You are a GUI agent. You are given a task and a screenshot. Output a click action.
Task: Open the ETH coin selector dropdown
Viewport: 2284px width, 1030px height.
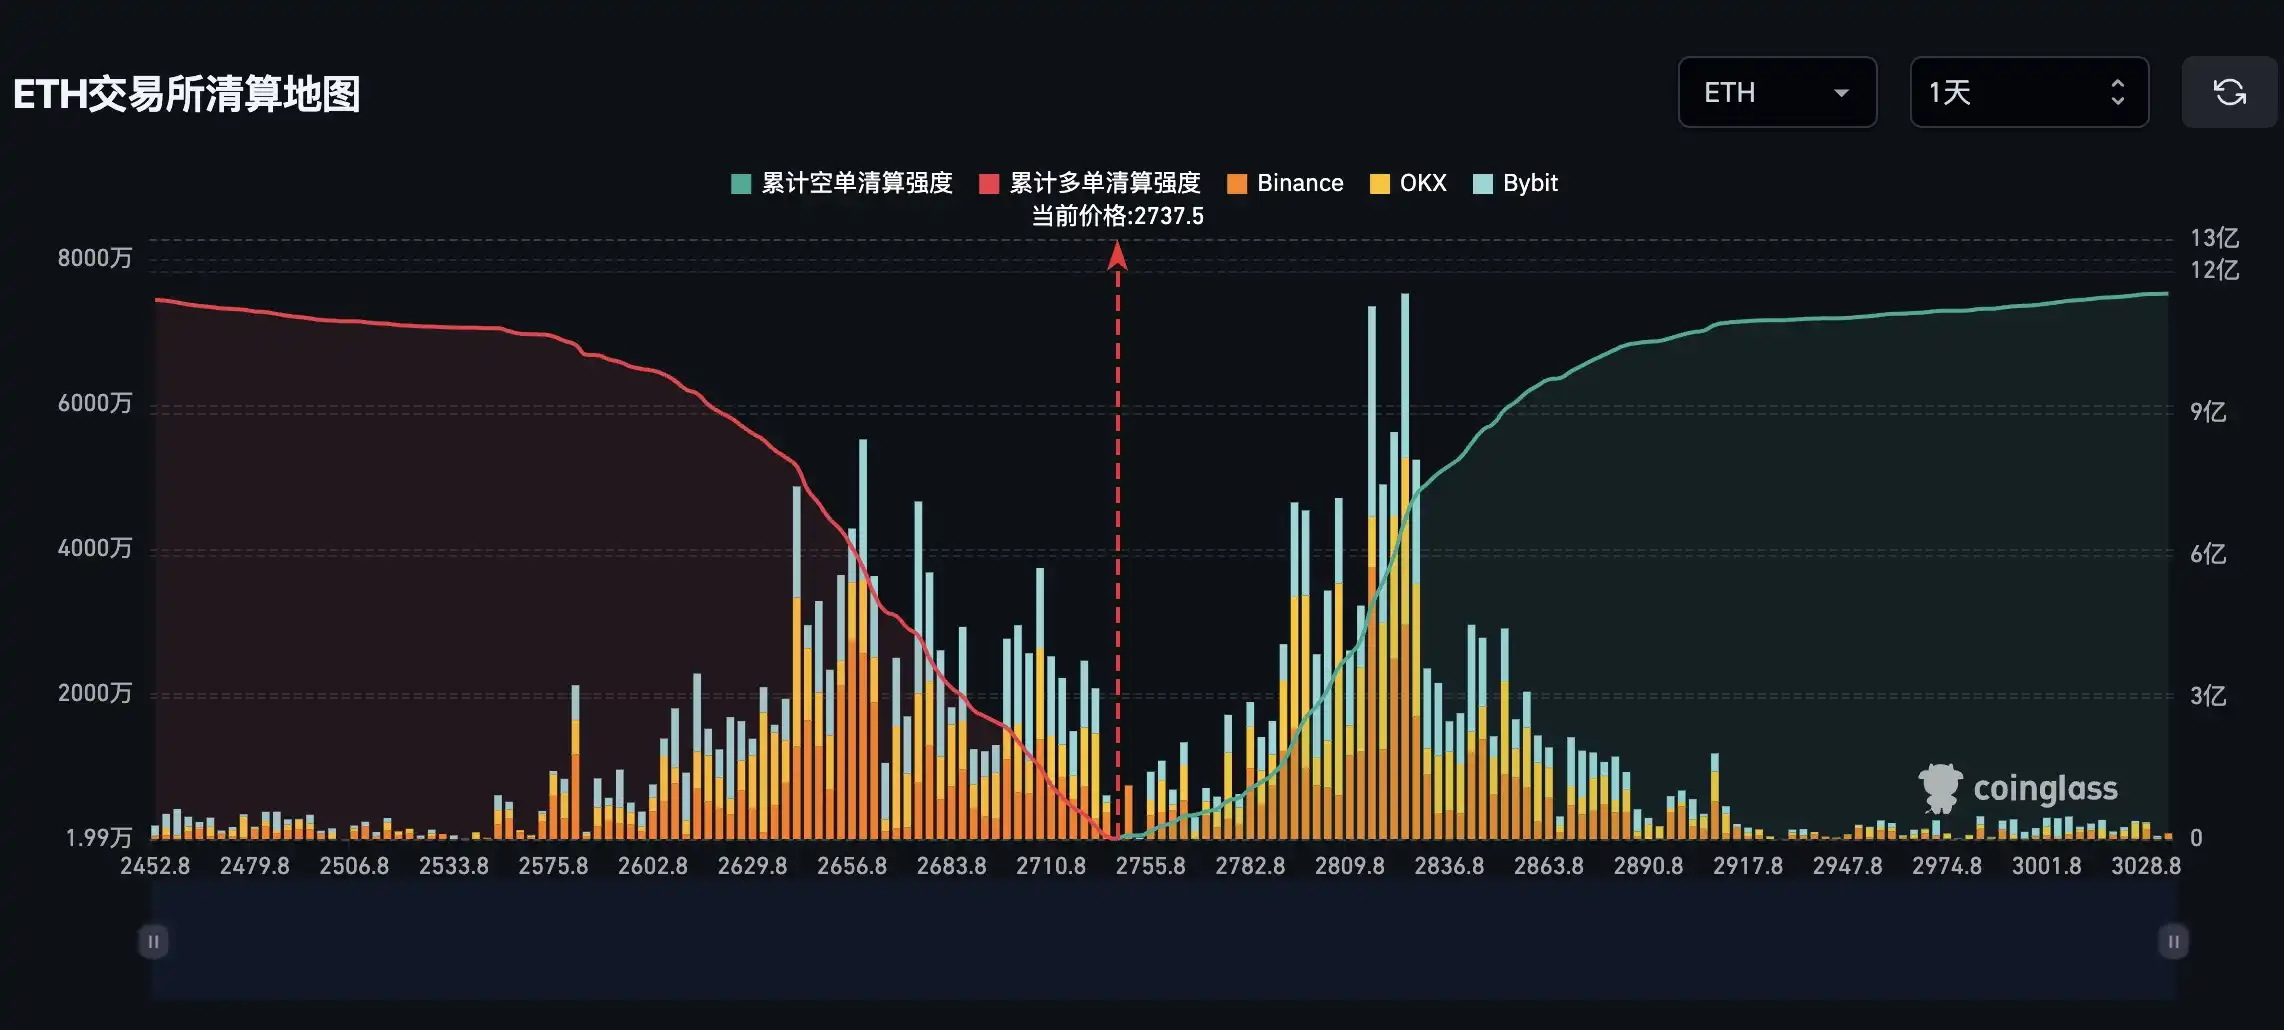click(x=1778, y=92)
